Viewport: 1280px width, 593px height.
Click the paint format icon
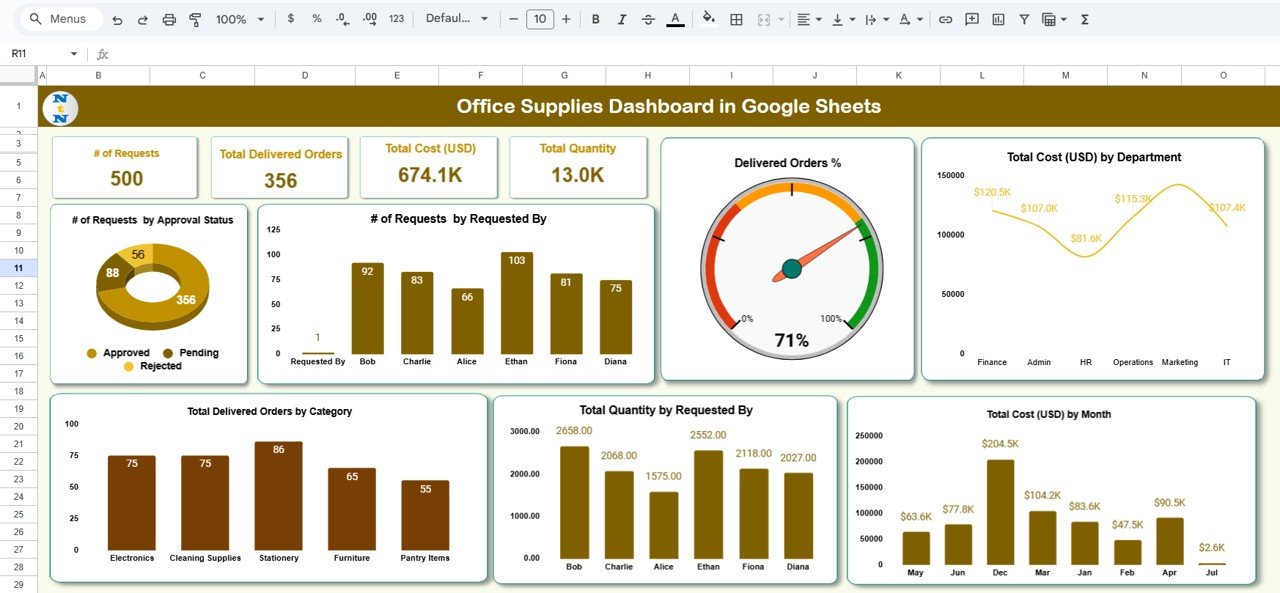click(195, 19)
